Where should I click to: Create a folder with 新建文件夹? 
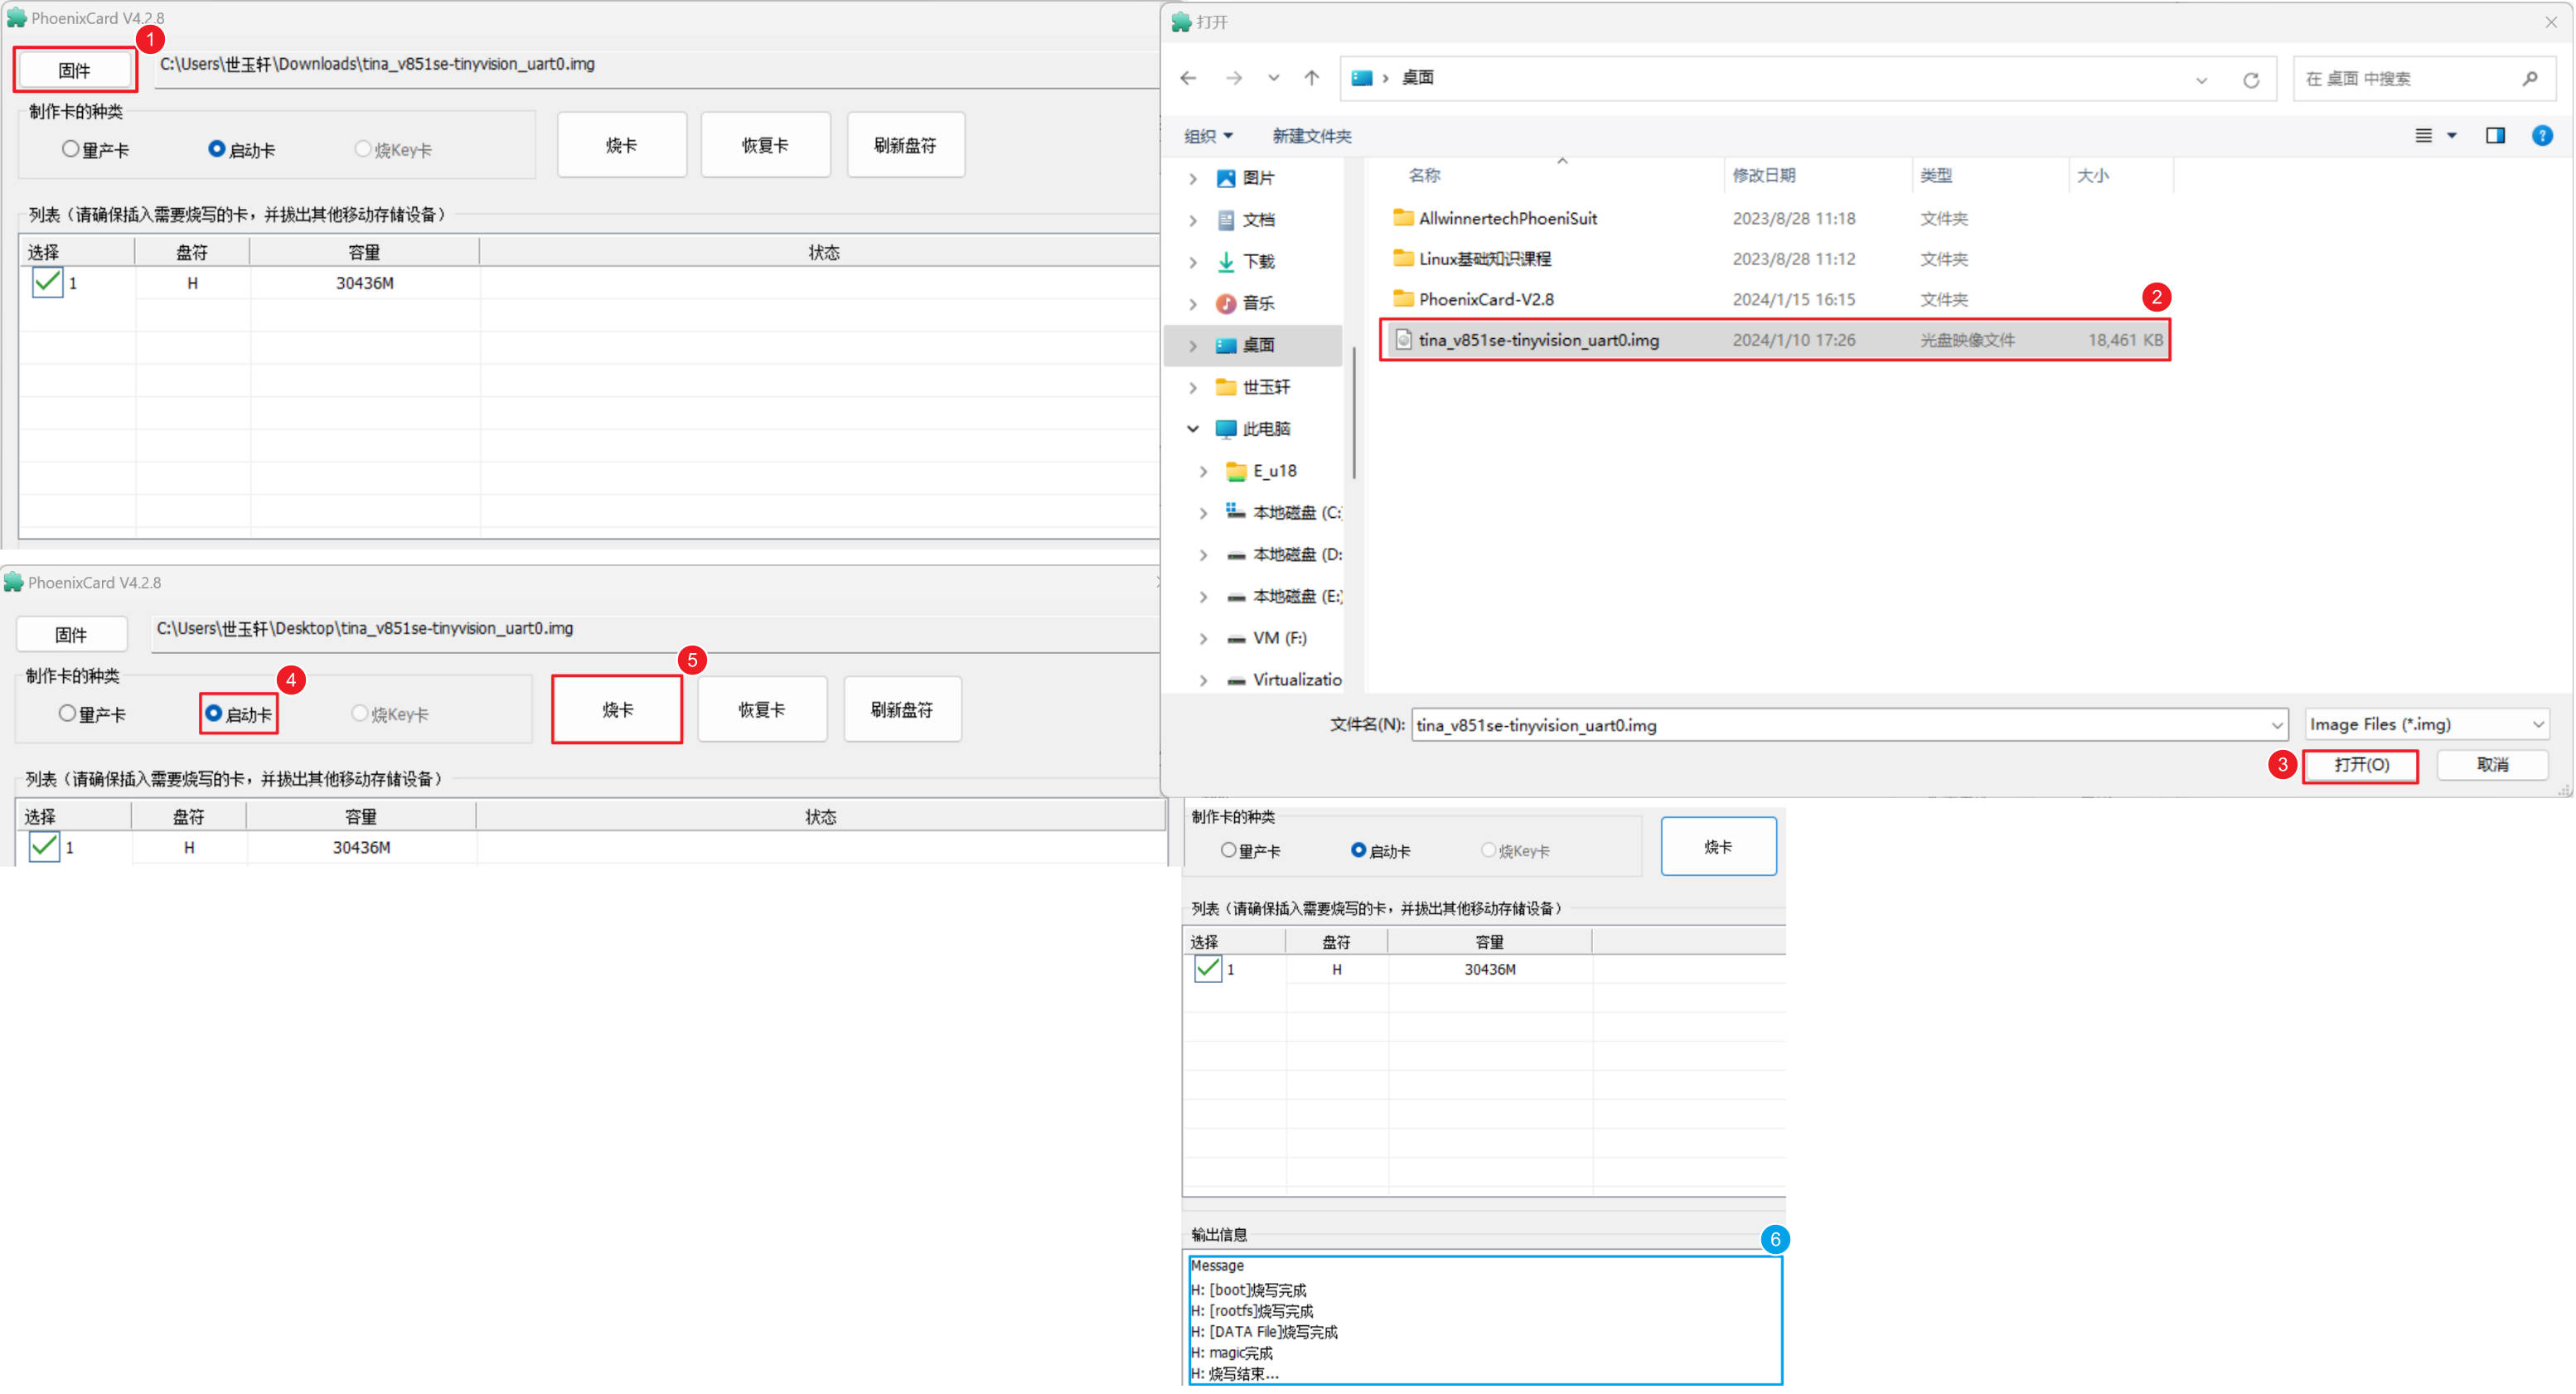pos(1312,136)
